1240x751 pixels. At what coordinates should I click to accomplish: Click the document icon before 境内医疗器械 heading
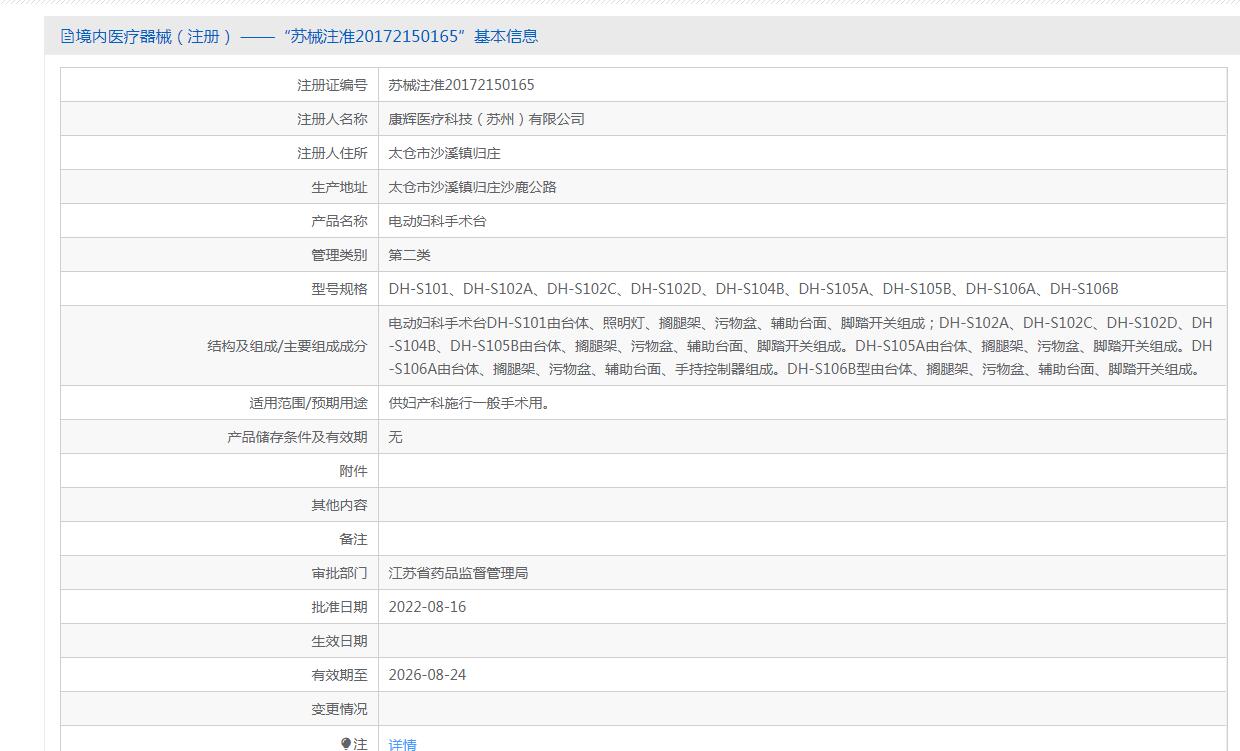pos(68,37)
